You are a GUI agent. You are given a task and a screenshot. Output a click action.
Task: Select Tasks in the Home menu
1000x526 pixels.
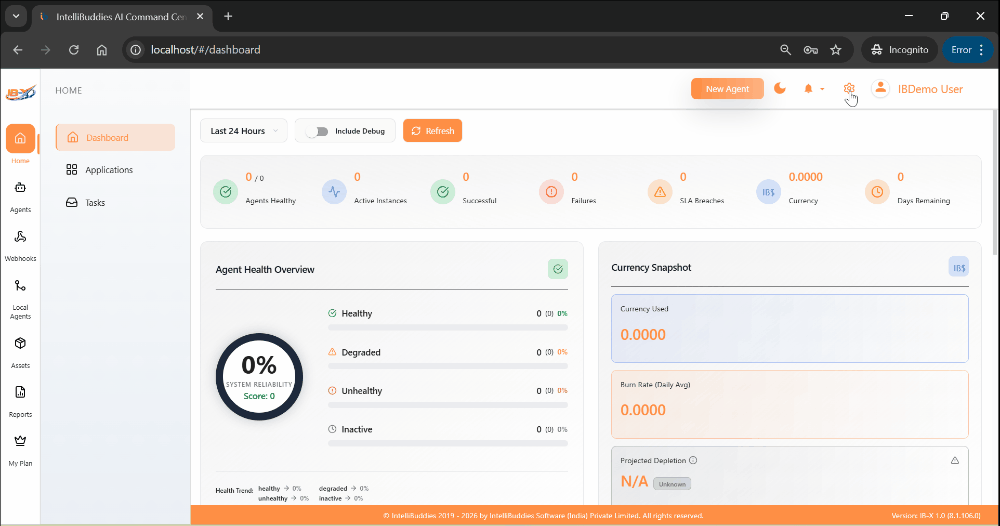coord(95,203)
